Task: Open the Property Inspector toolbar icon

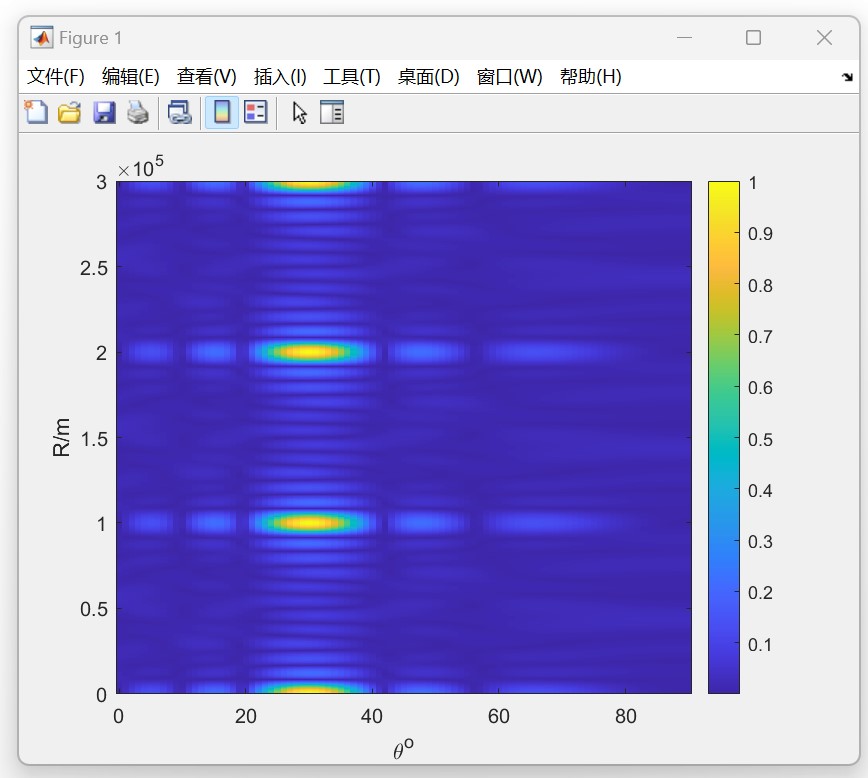Action: (x=332, y=112)
